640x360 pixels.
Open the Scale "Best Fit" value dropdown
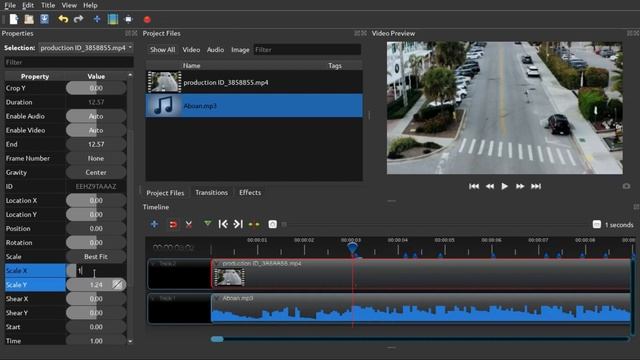(x=96, y=257)
